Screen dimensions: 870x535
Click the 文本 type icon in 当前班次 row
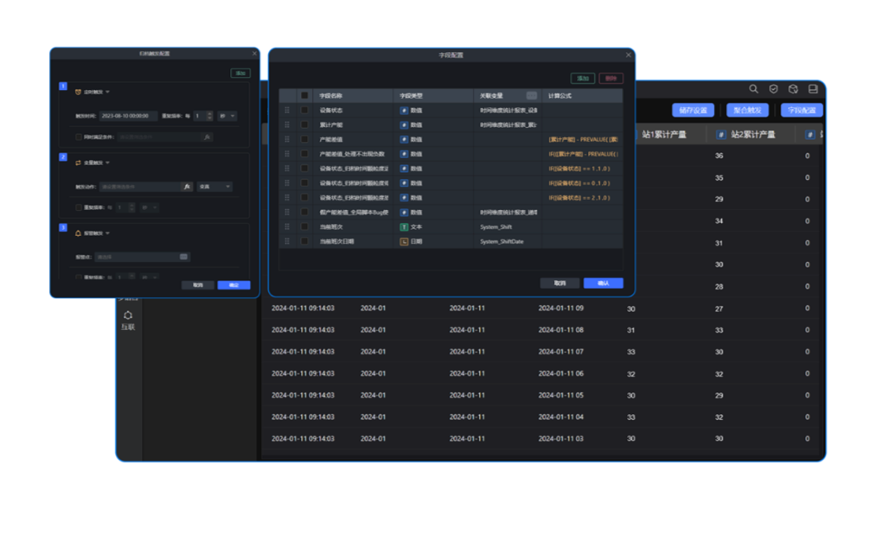[x=404, y=227]
